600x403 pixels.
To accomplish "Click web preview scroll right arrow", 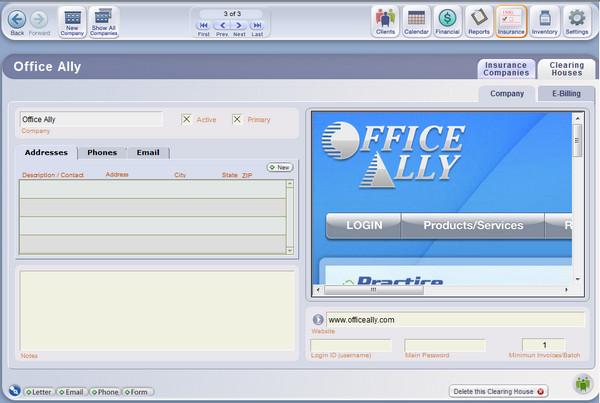I will [x=567, y=290].
